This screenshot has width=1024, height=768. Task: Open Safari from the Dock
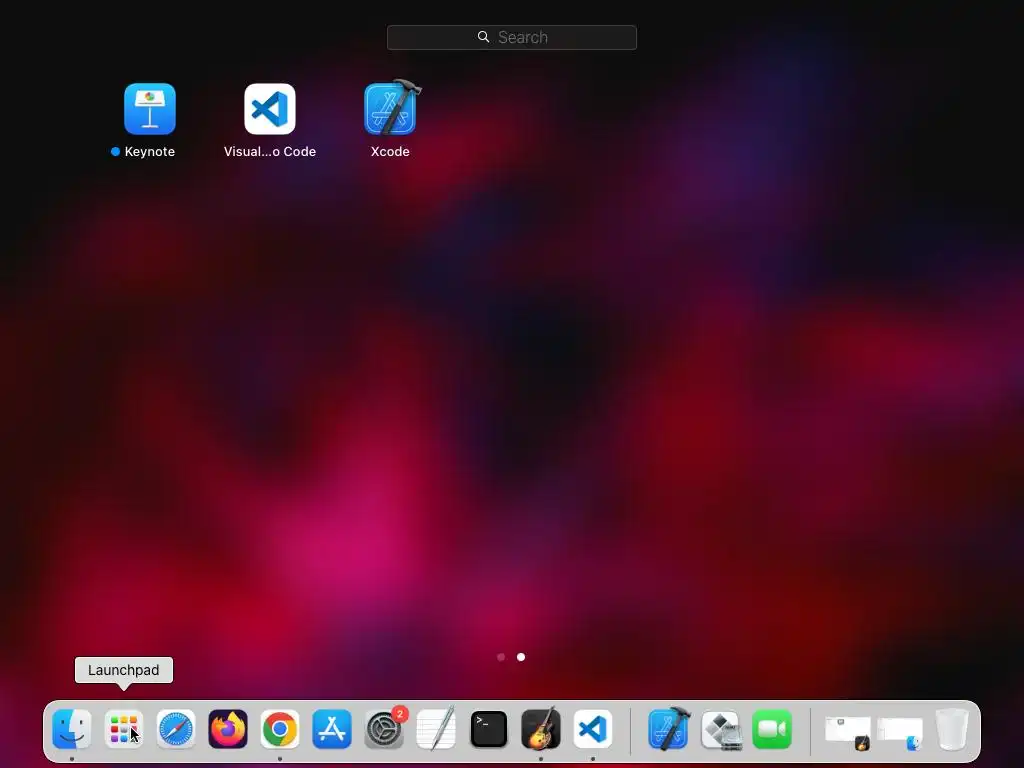tap(176, 729)
